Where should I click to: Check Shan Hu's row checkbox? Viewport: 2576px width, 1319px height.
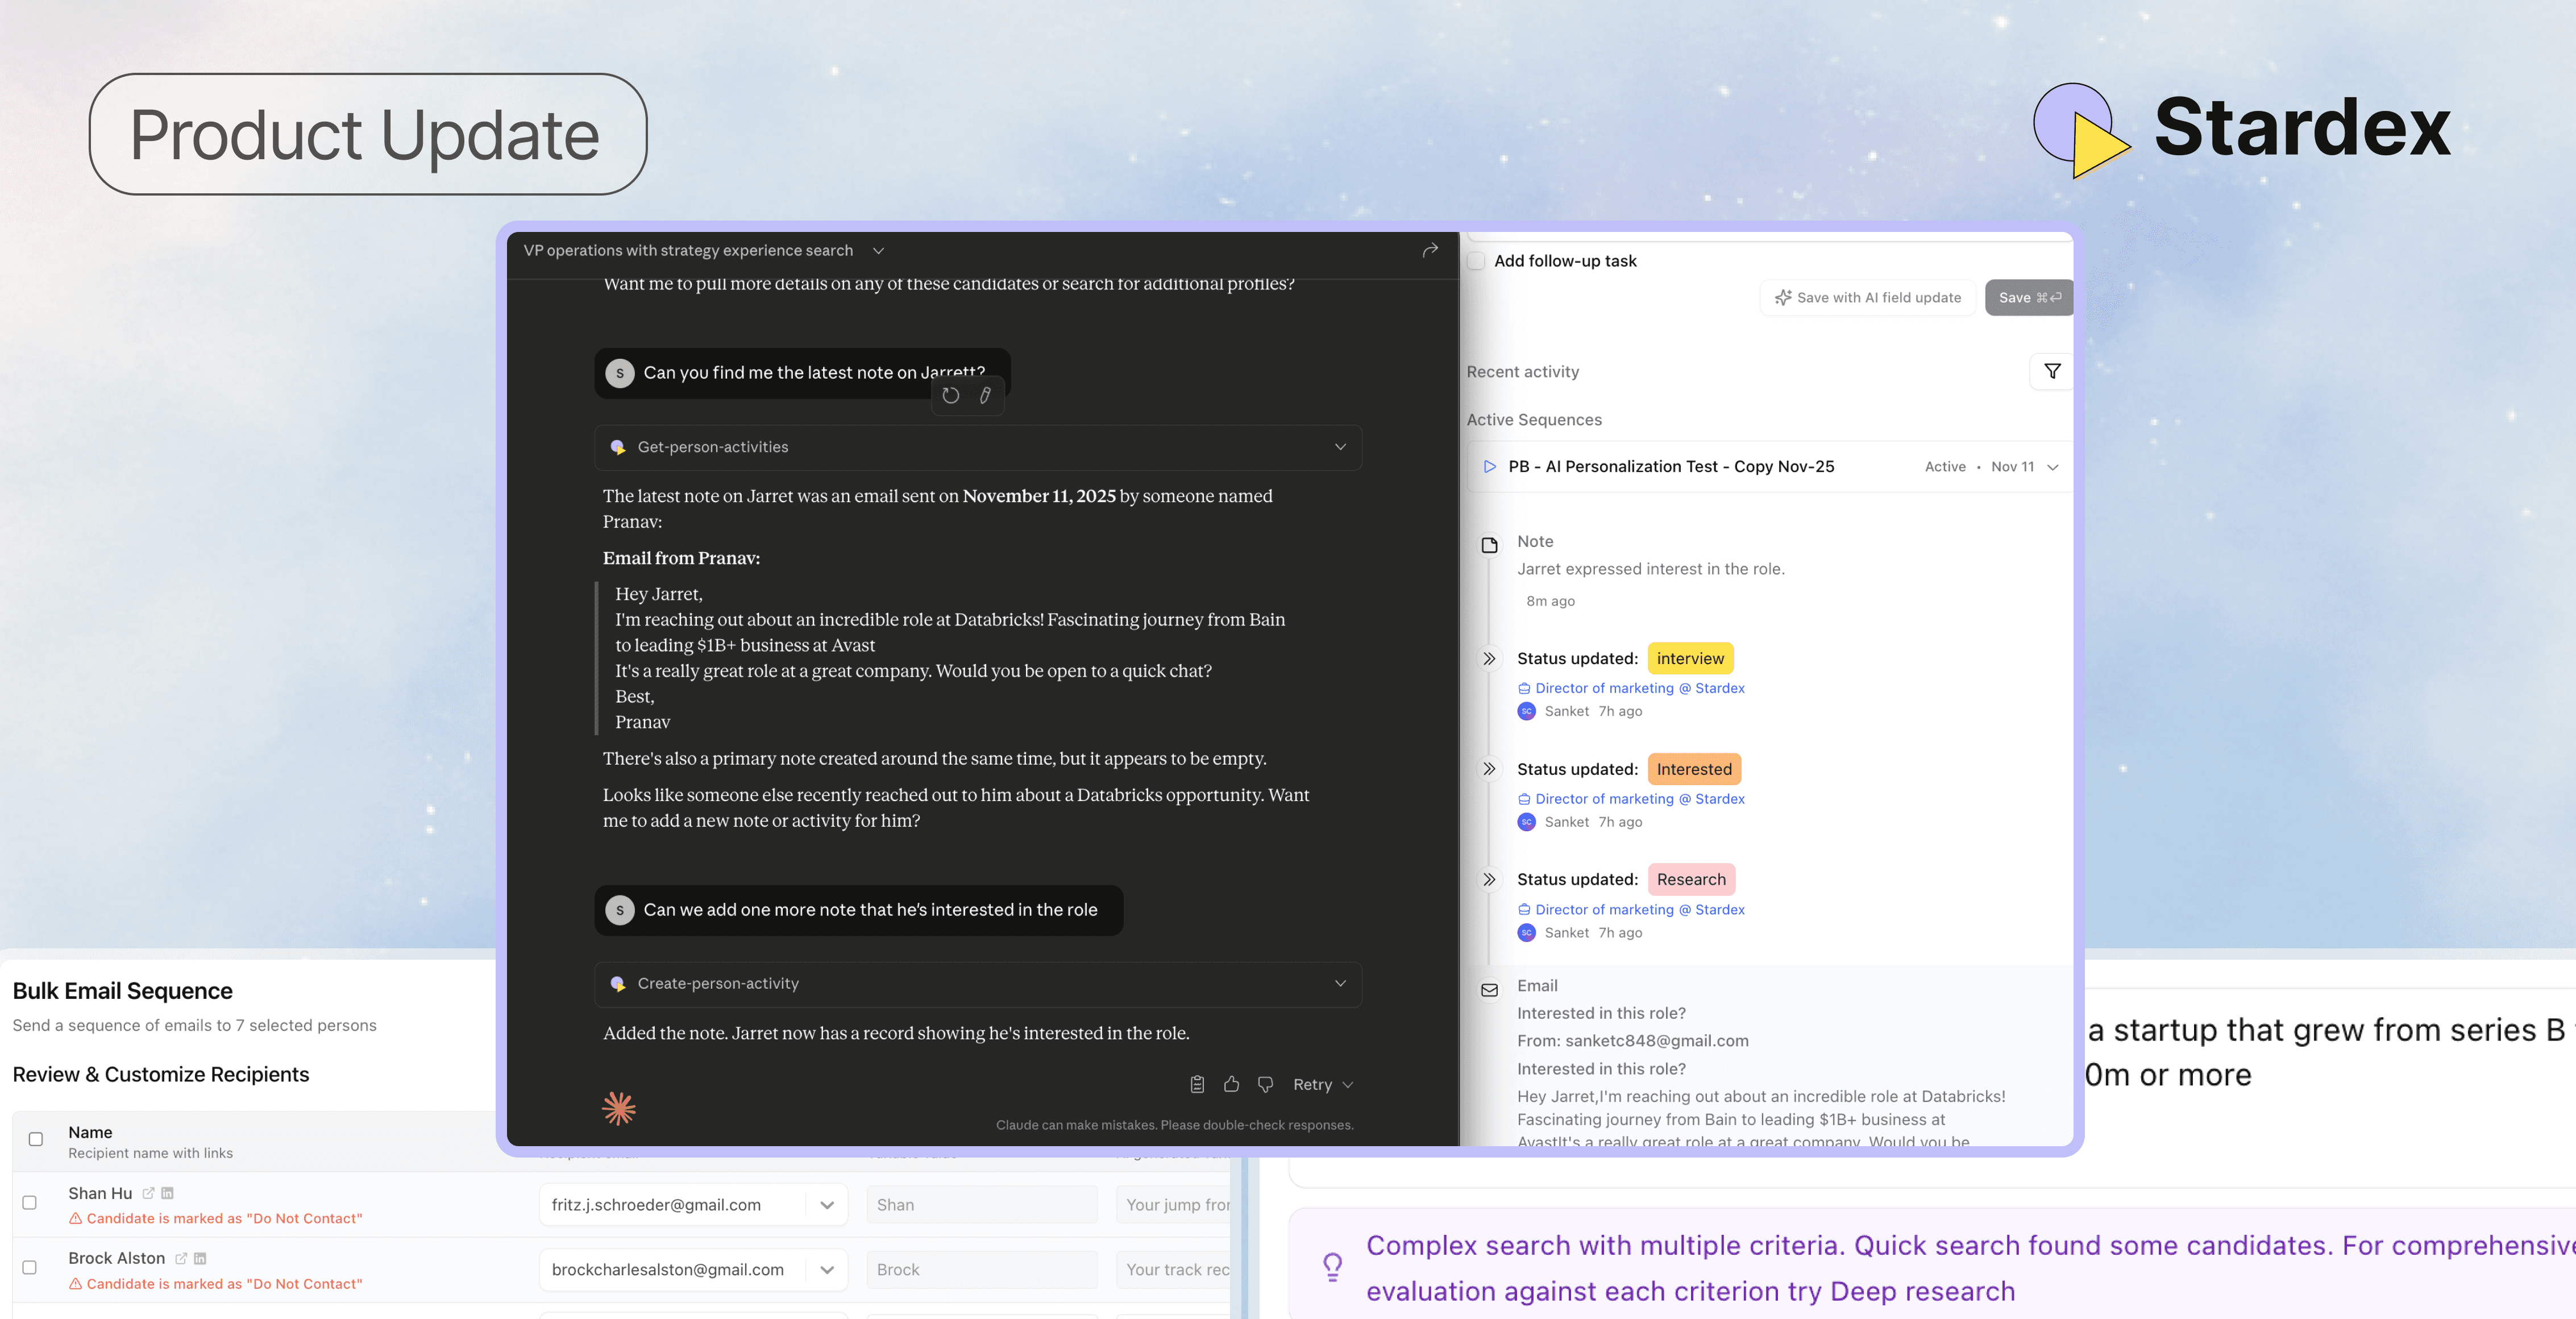(30, 1204)
